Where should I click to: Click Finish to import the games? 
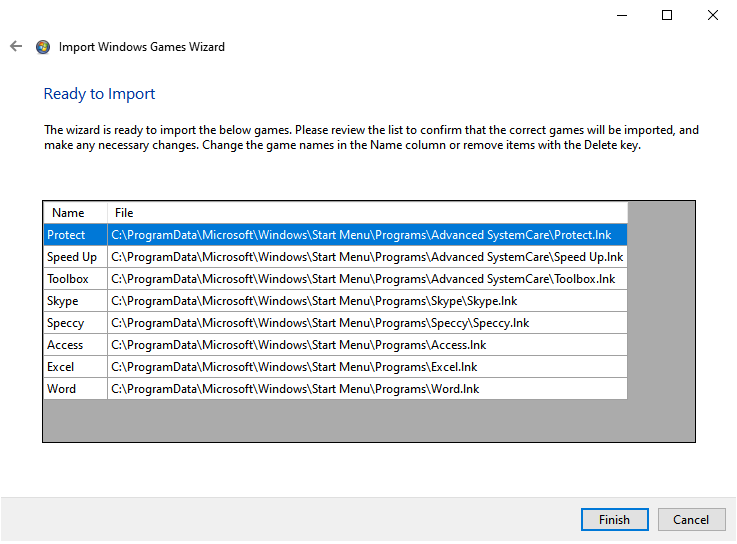614,519
